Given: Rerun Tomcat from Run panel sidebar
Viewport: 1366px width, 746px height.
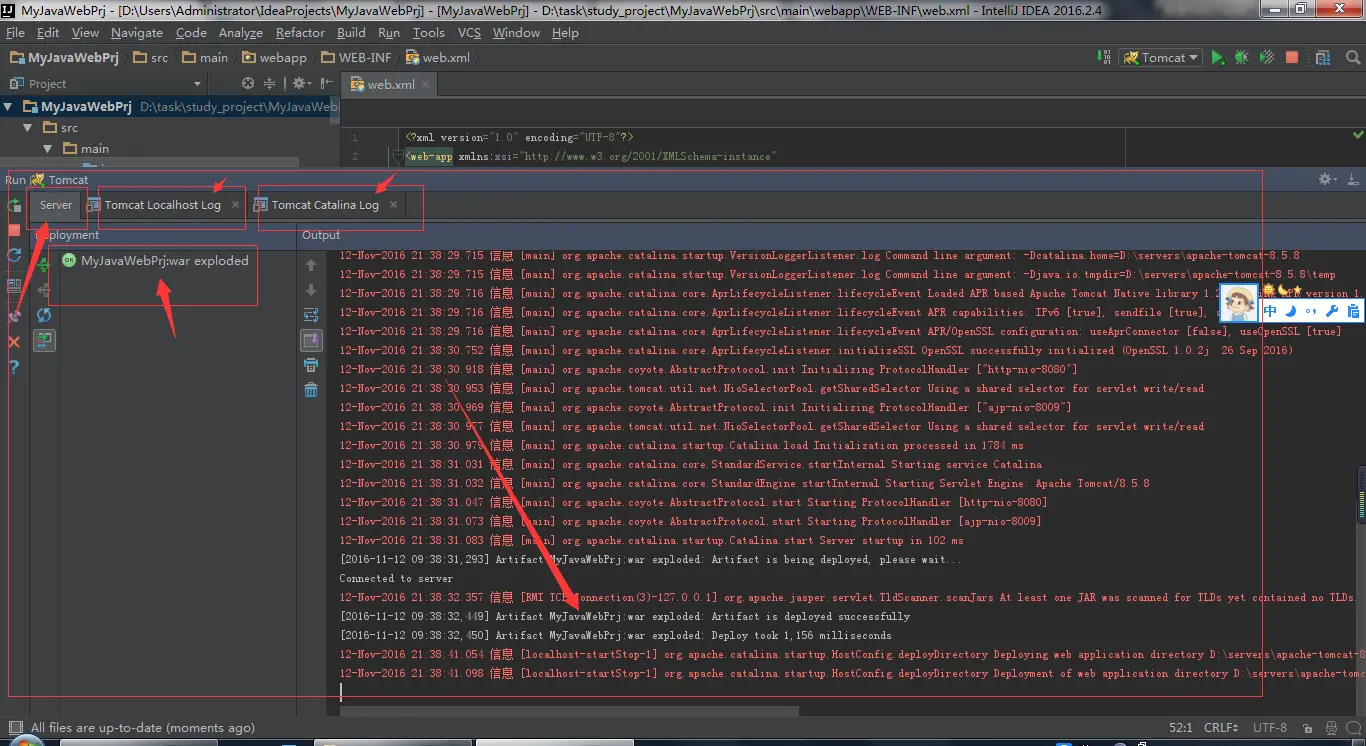Looking at the screenshot, I should (14, 206).
